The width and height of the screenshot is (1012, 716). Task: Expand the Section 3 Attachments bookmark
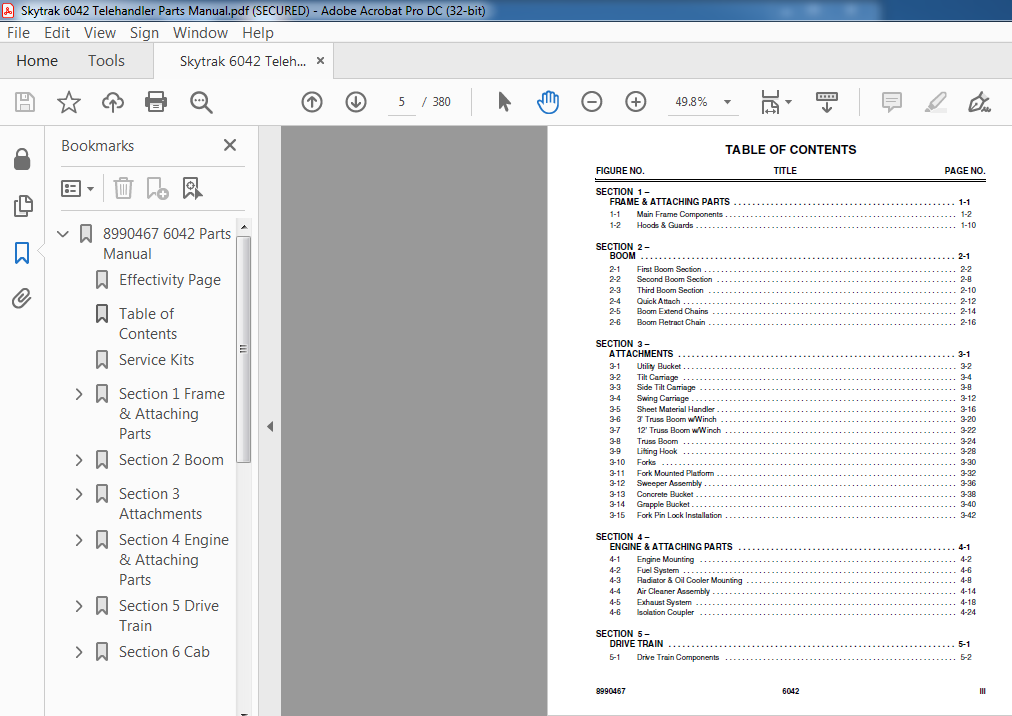tap(79, 494)
